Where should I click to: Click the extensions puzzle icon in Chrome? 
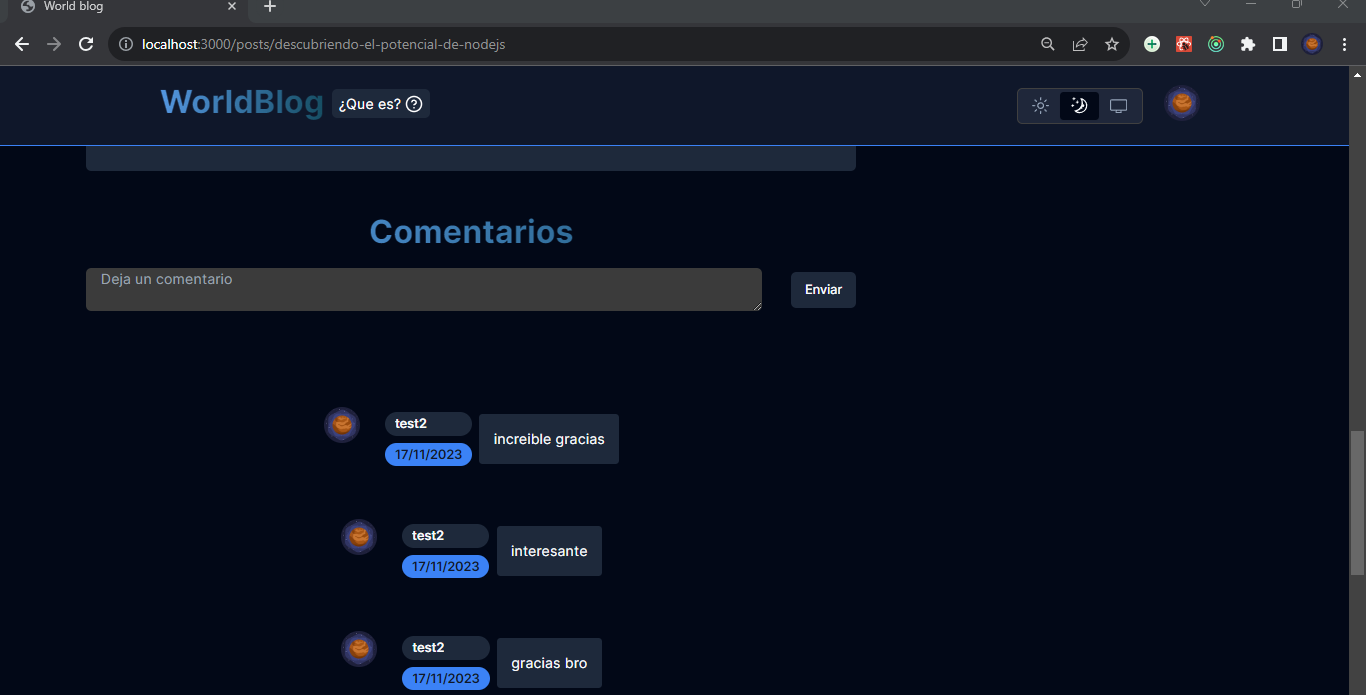1248,44
